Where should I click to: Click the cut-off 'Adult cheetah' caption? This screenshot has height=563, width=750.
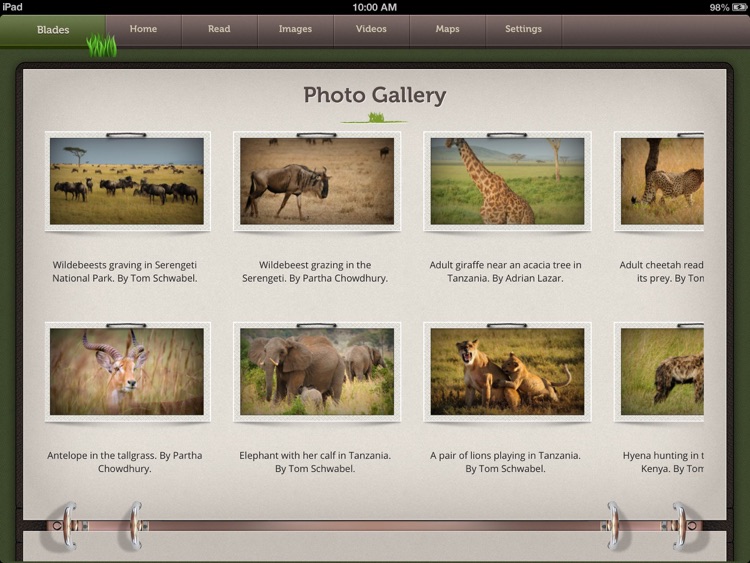pyautogui.click(x=662, y=271)
